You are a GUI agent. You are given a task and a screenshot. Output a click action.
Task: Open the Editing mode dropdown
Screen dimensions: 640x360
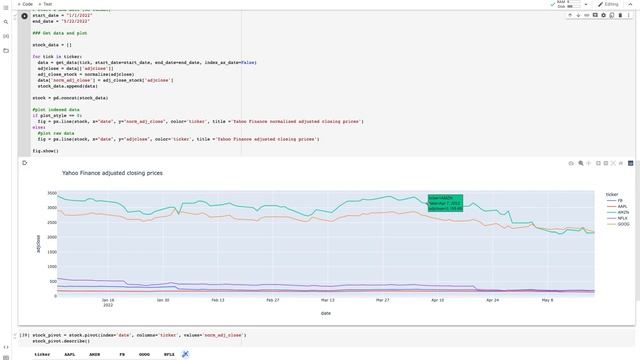coord(608,4)
